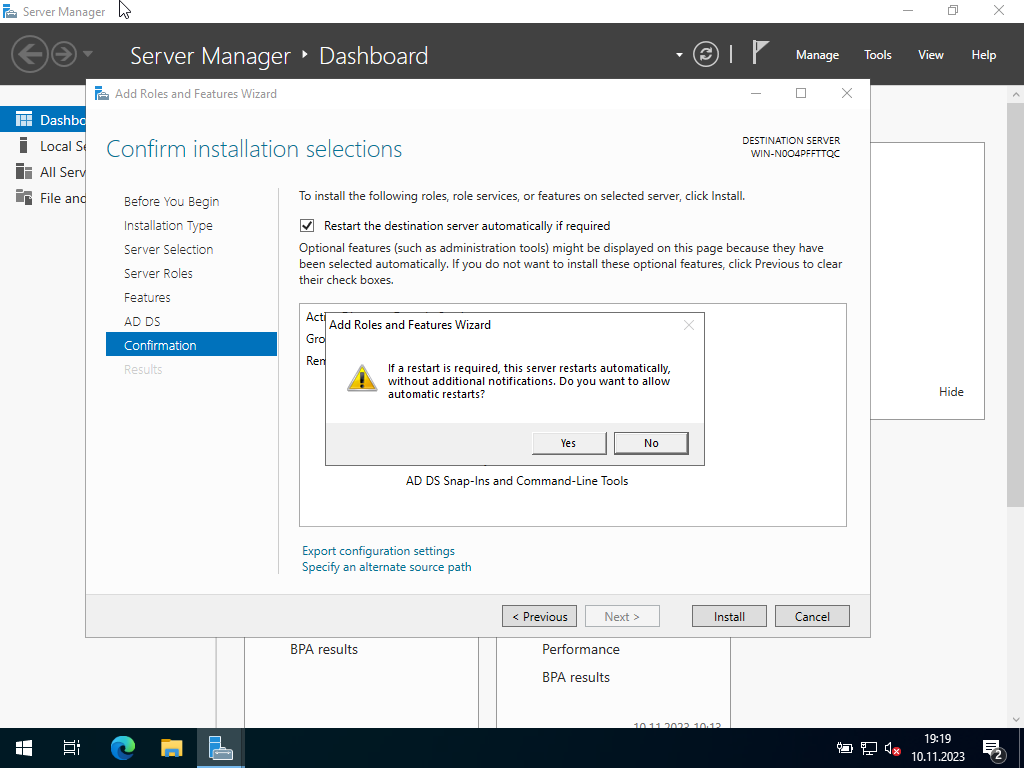Select Local Server in the sidebar
This screenshot has height=768, width=1024.
point(43,146)
